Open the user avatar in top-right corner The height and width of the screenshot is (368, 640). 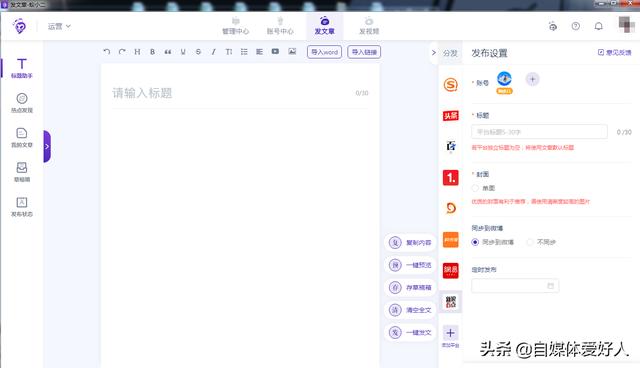pos(626,25)
